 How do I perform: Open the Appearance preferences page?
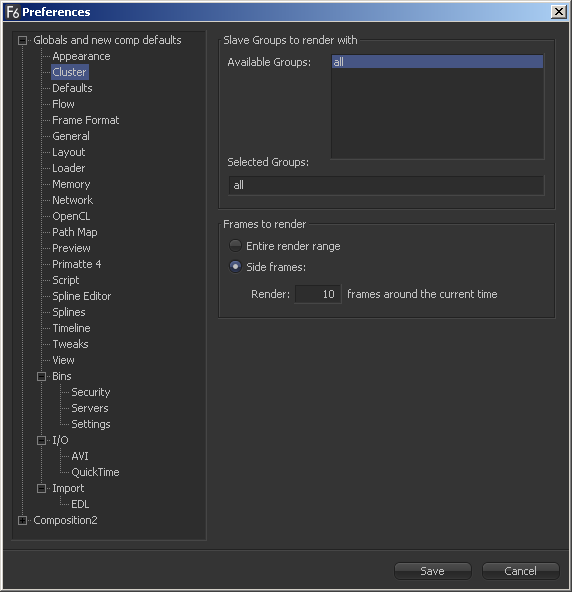tap(81, 56)
